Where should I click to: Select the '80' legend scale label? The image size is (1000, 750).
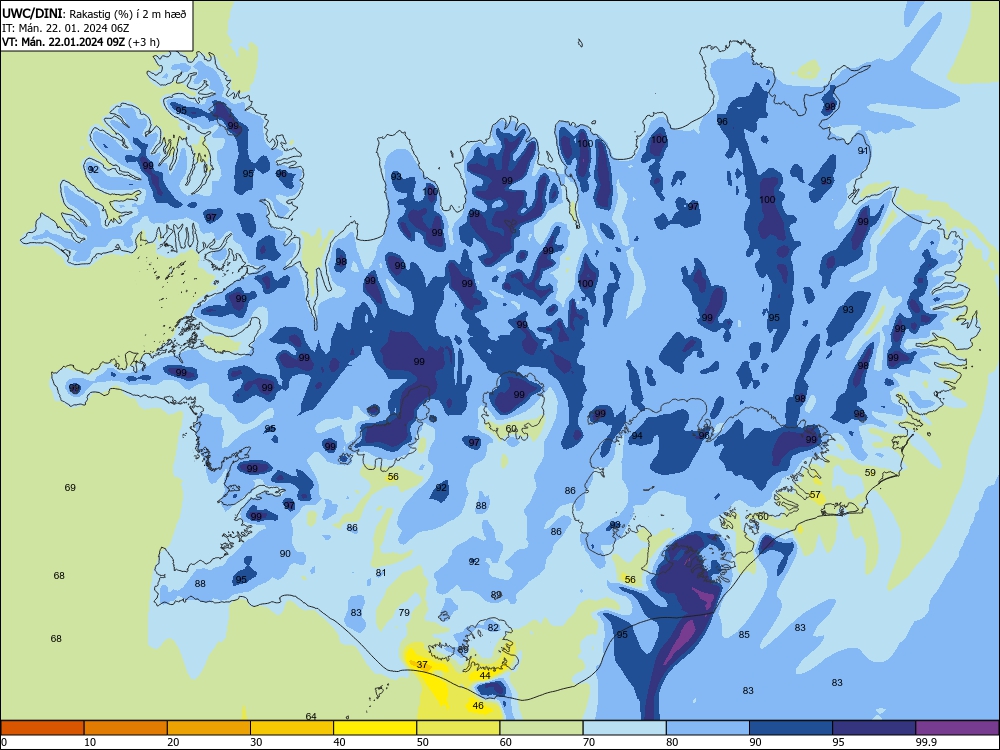(x=672, y=742)
